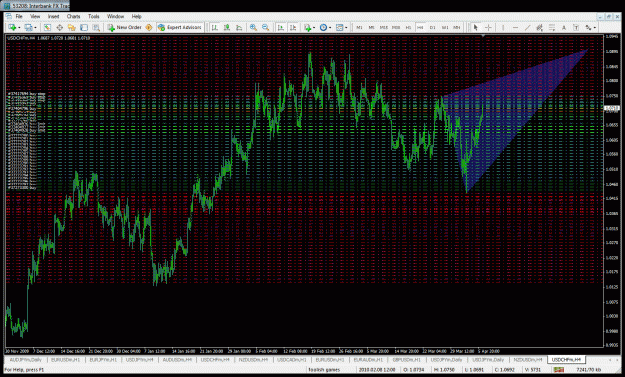The height and width of the screenshot is (377, 625).
Task: Switch timeframe to W1
Action: tap(445, 27)
